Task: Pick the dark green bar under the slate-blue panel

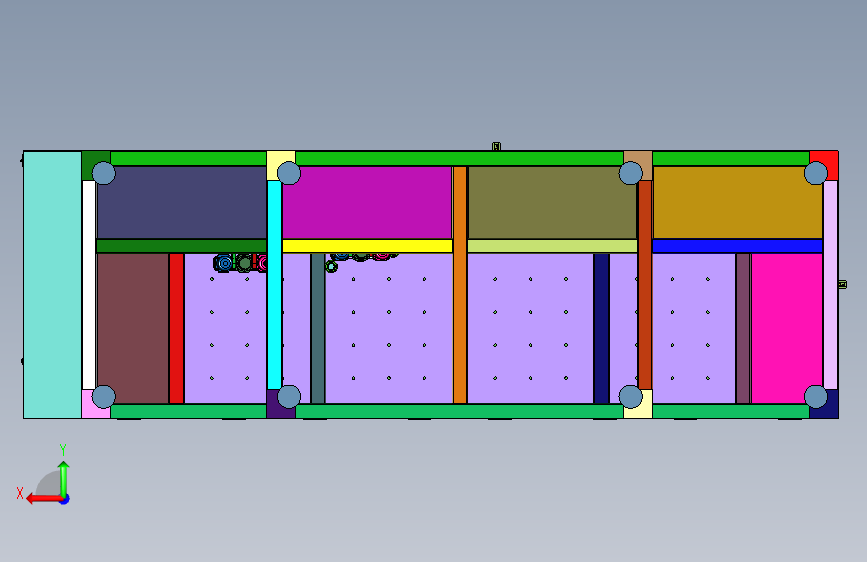Action: (x=181, y=246)
